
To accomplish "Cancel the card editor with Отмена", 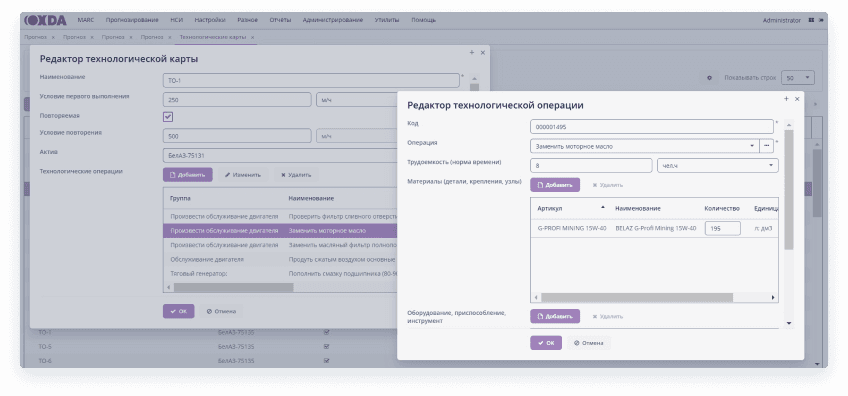I will click(221, 311).
